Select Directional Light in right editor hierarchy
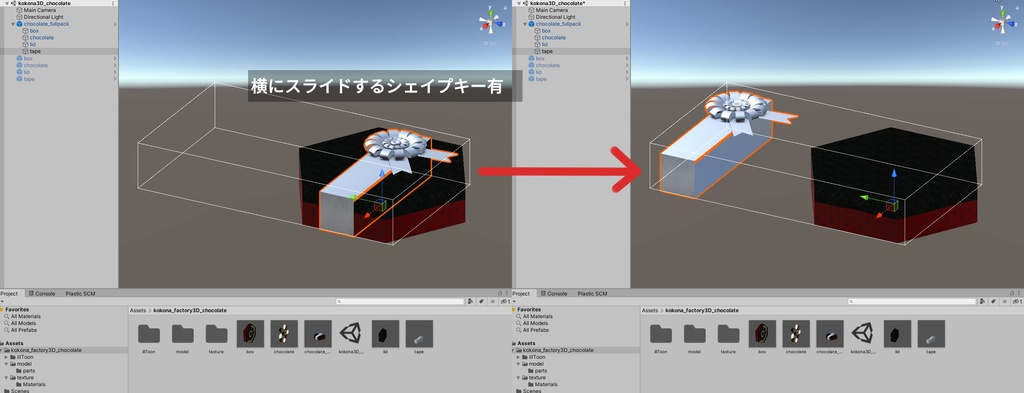The width and height of the screenshot is (1024, 393). [556, 17]
